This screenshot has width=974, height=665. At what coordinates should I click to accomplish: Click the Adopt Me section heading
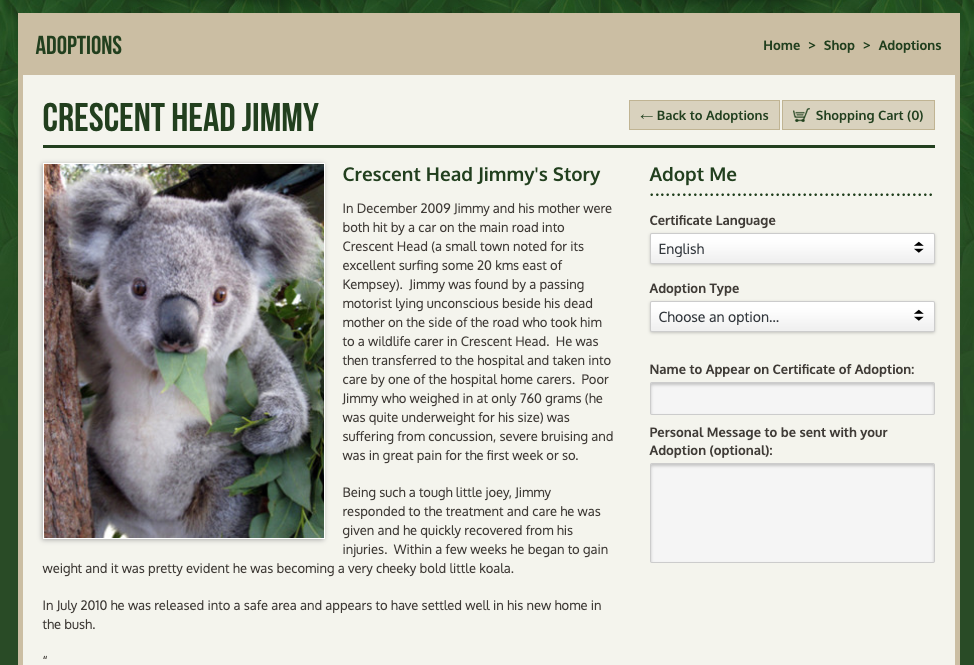click(692, 174)
